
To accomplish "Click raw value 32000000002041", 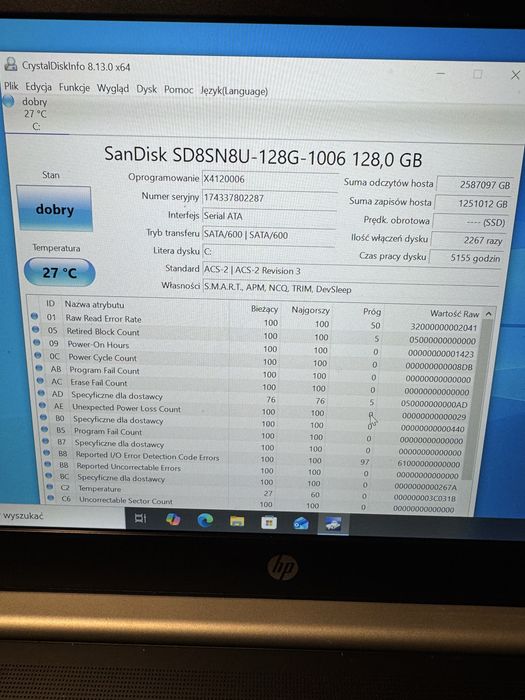I will (443, 327).
